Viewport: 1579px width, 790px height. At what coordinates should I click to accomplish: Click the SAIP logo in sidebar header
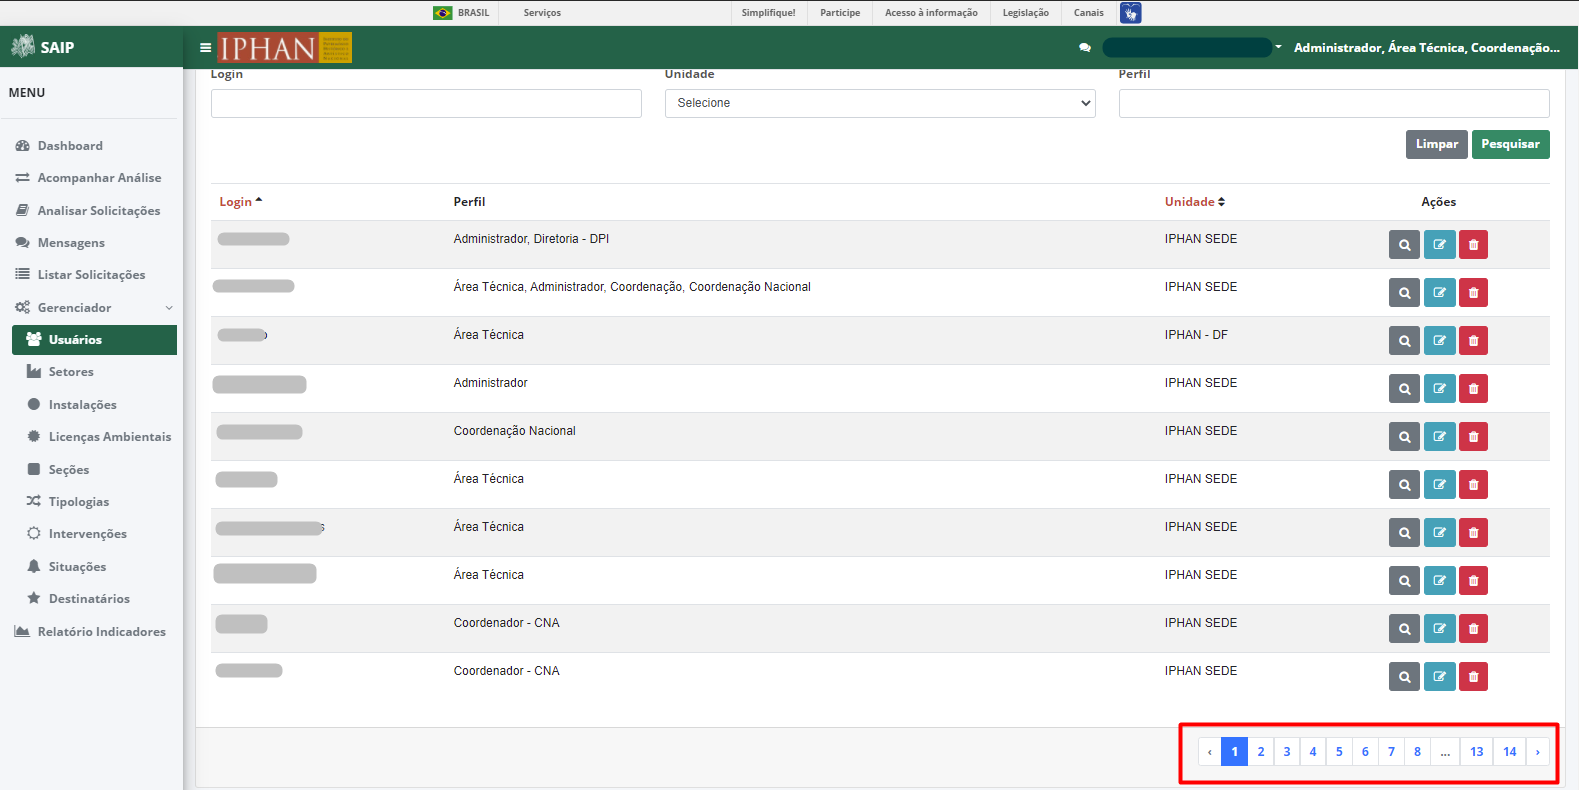42,47
